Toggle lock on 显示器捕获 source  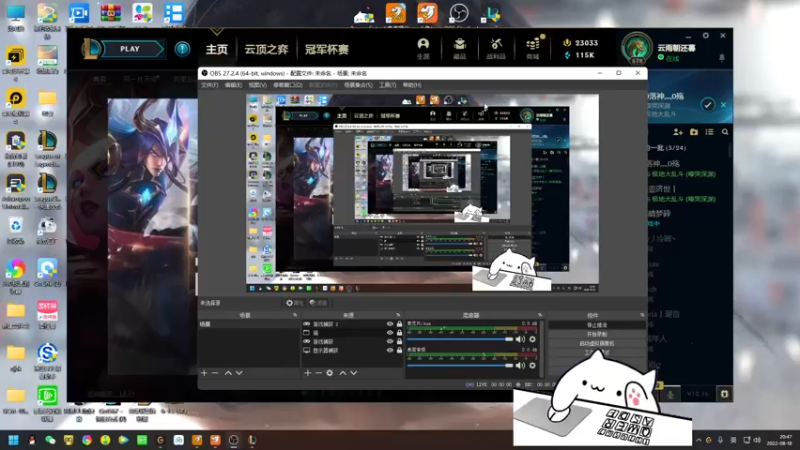(x=399, y=351)
